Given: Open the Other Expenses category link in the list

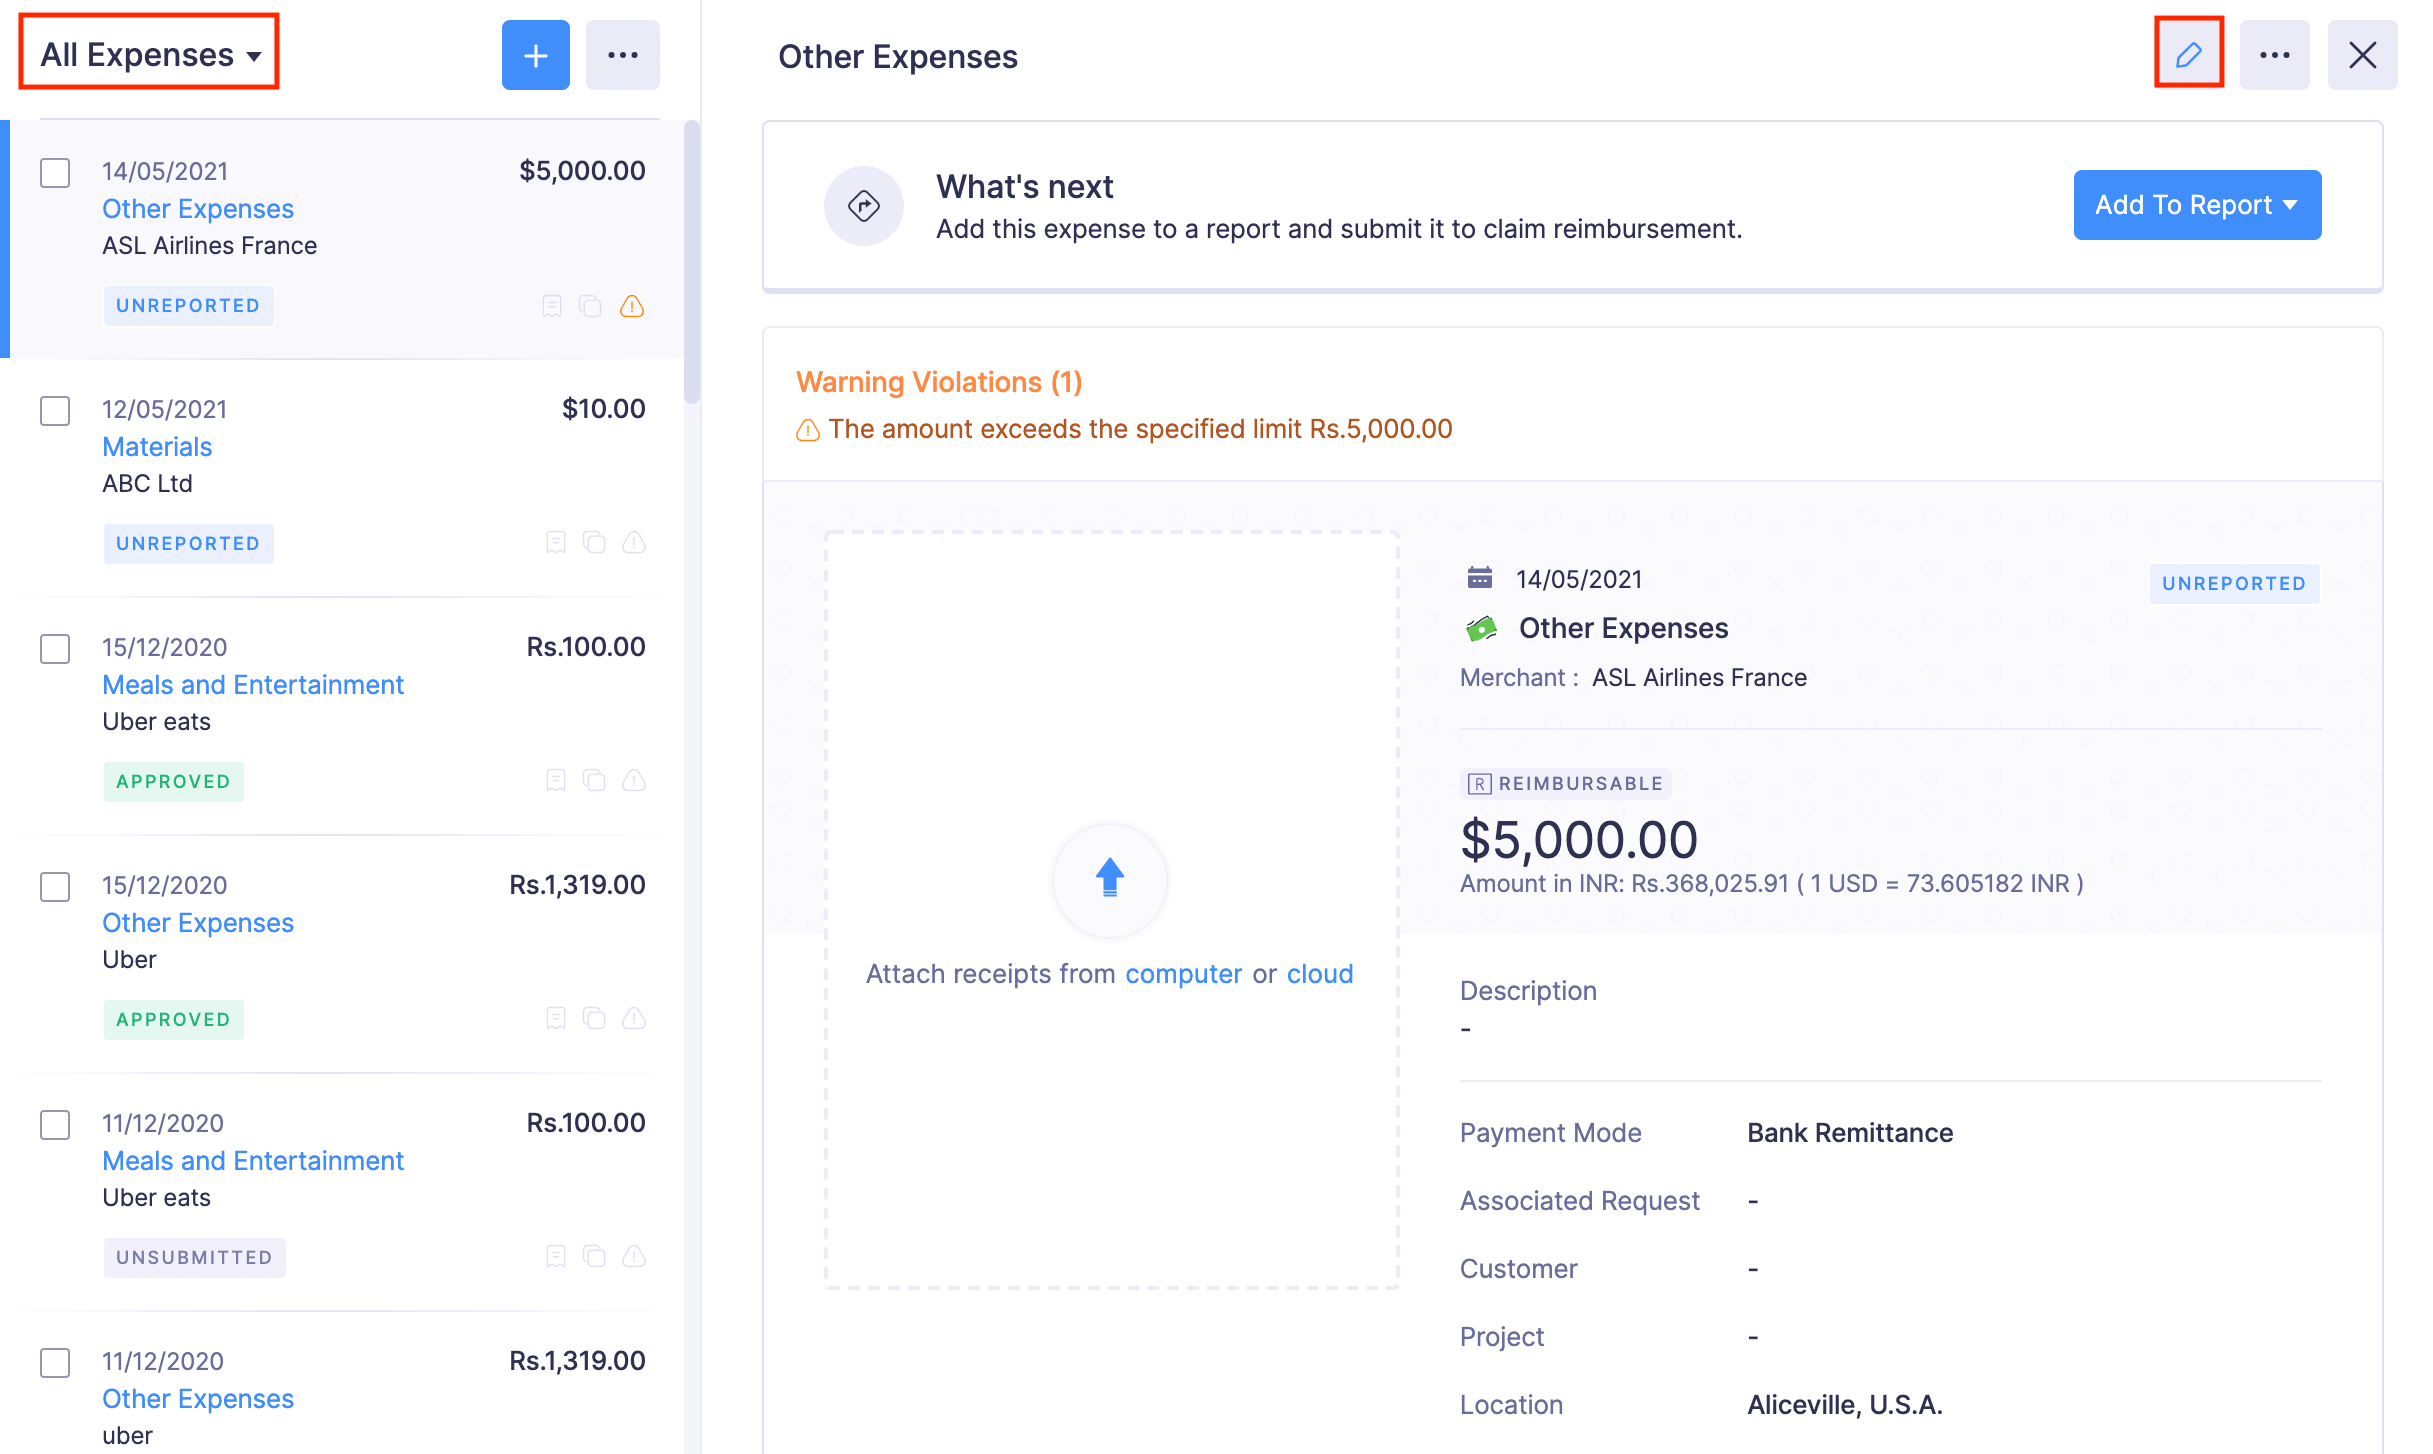Looking at the screenshot, I should 197,208.
